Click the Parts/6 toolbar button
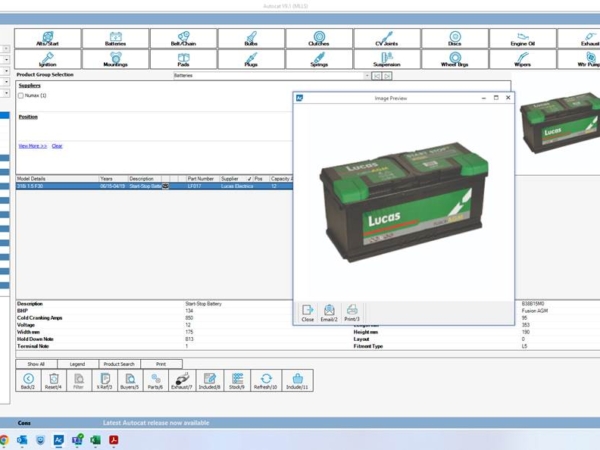 (x=155, y=381)
